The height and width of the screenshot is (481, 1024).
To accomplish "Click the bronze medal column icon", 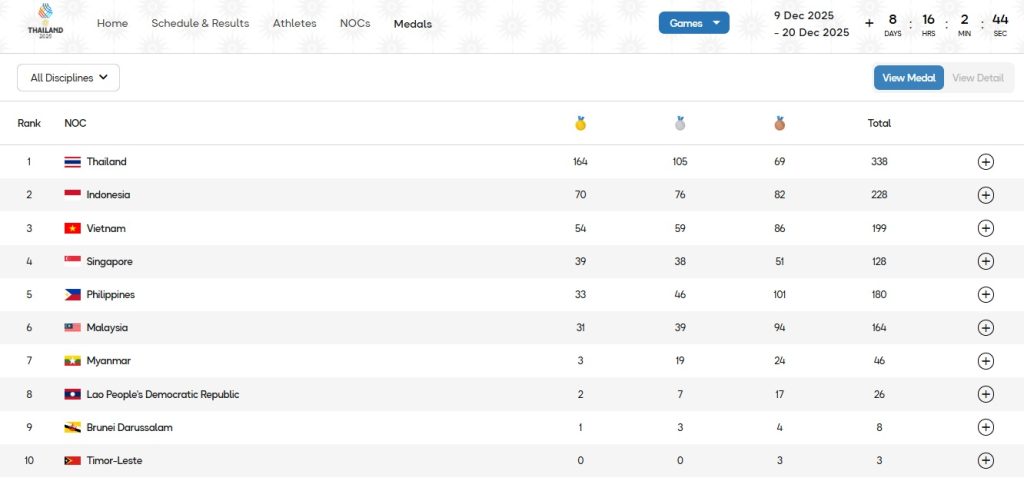I will (780, 124).
